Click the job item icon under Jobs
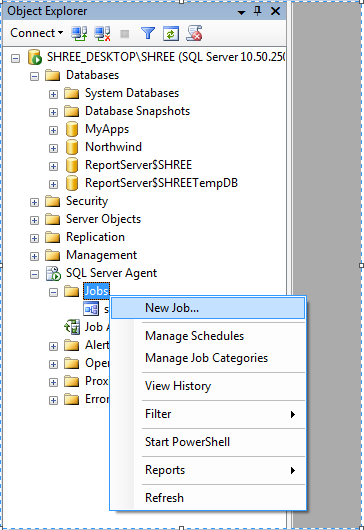The image size is (364, 530). (91, 309)
